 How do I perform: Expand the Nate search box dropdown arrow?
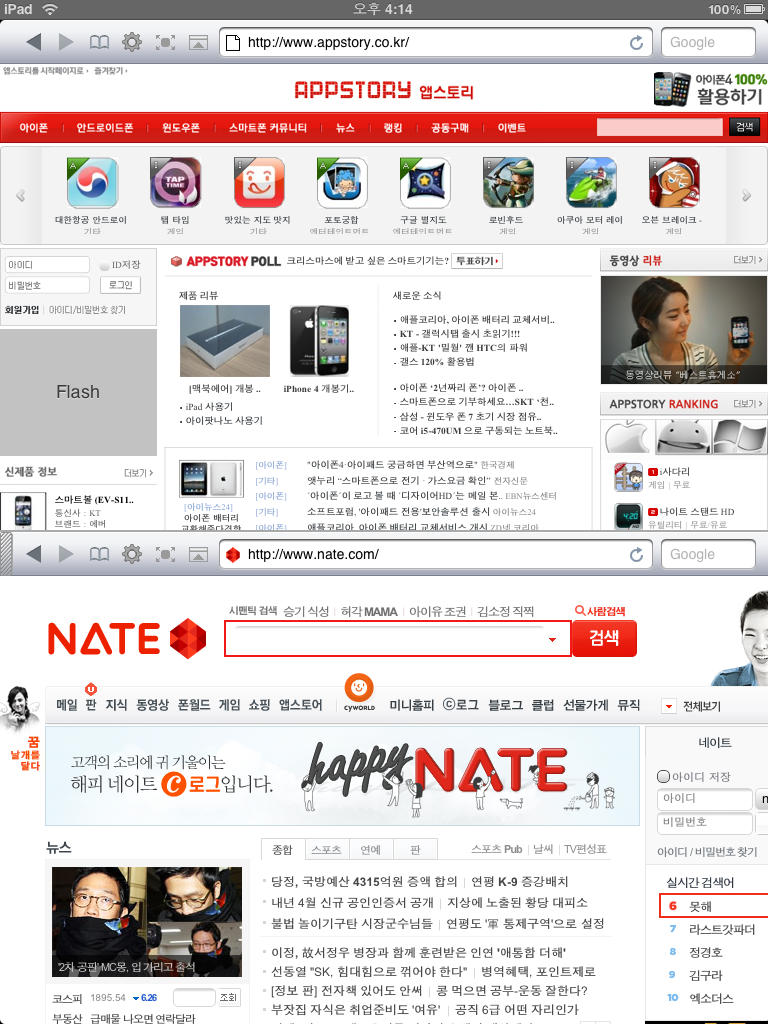point(552,639)
